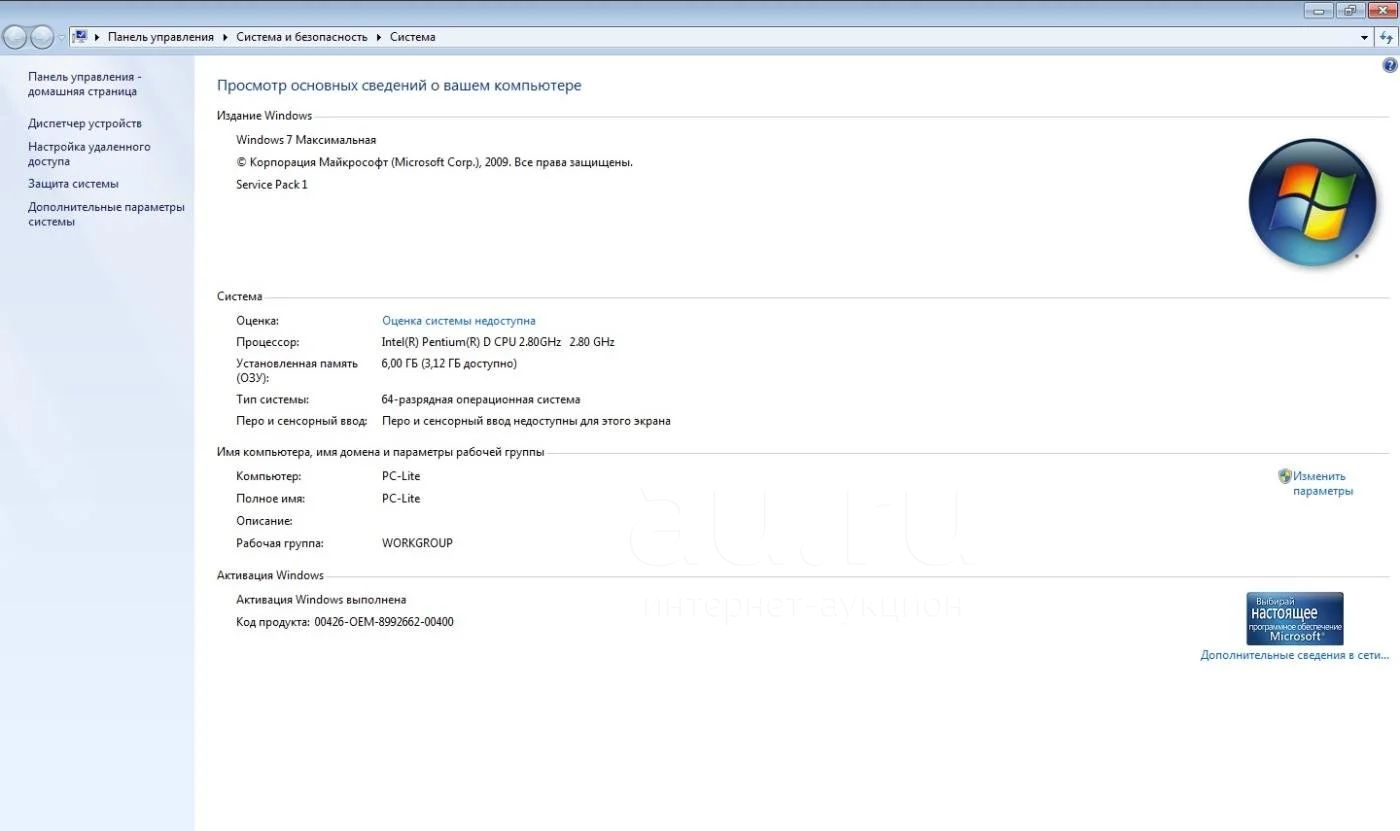Viewport: 1400px width, 831px height.
Task: Click 'Windows 7 Максимальная' edition text
Action: coord(306,140)
